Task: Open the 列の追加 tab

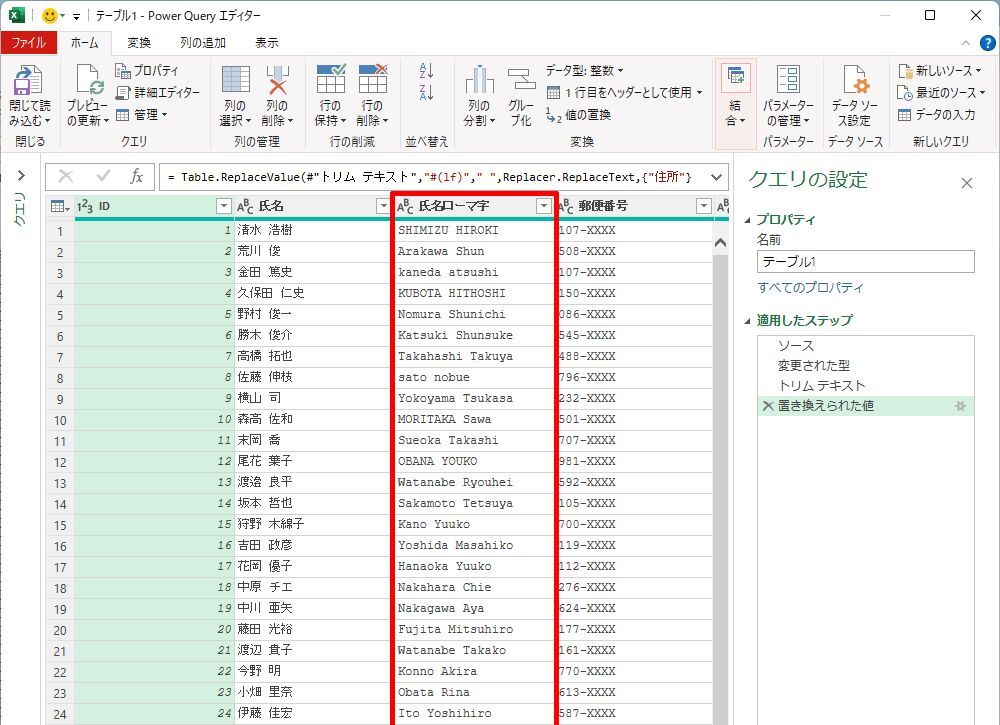Action: (203, 43)
